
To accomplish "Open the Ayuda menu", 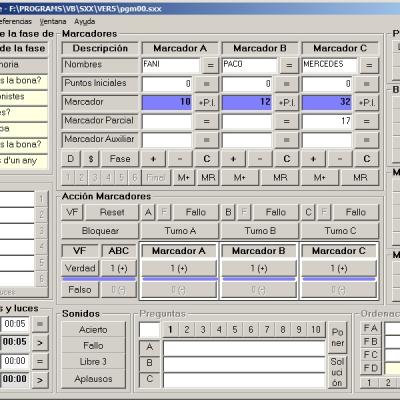I will (85, 21).
